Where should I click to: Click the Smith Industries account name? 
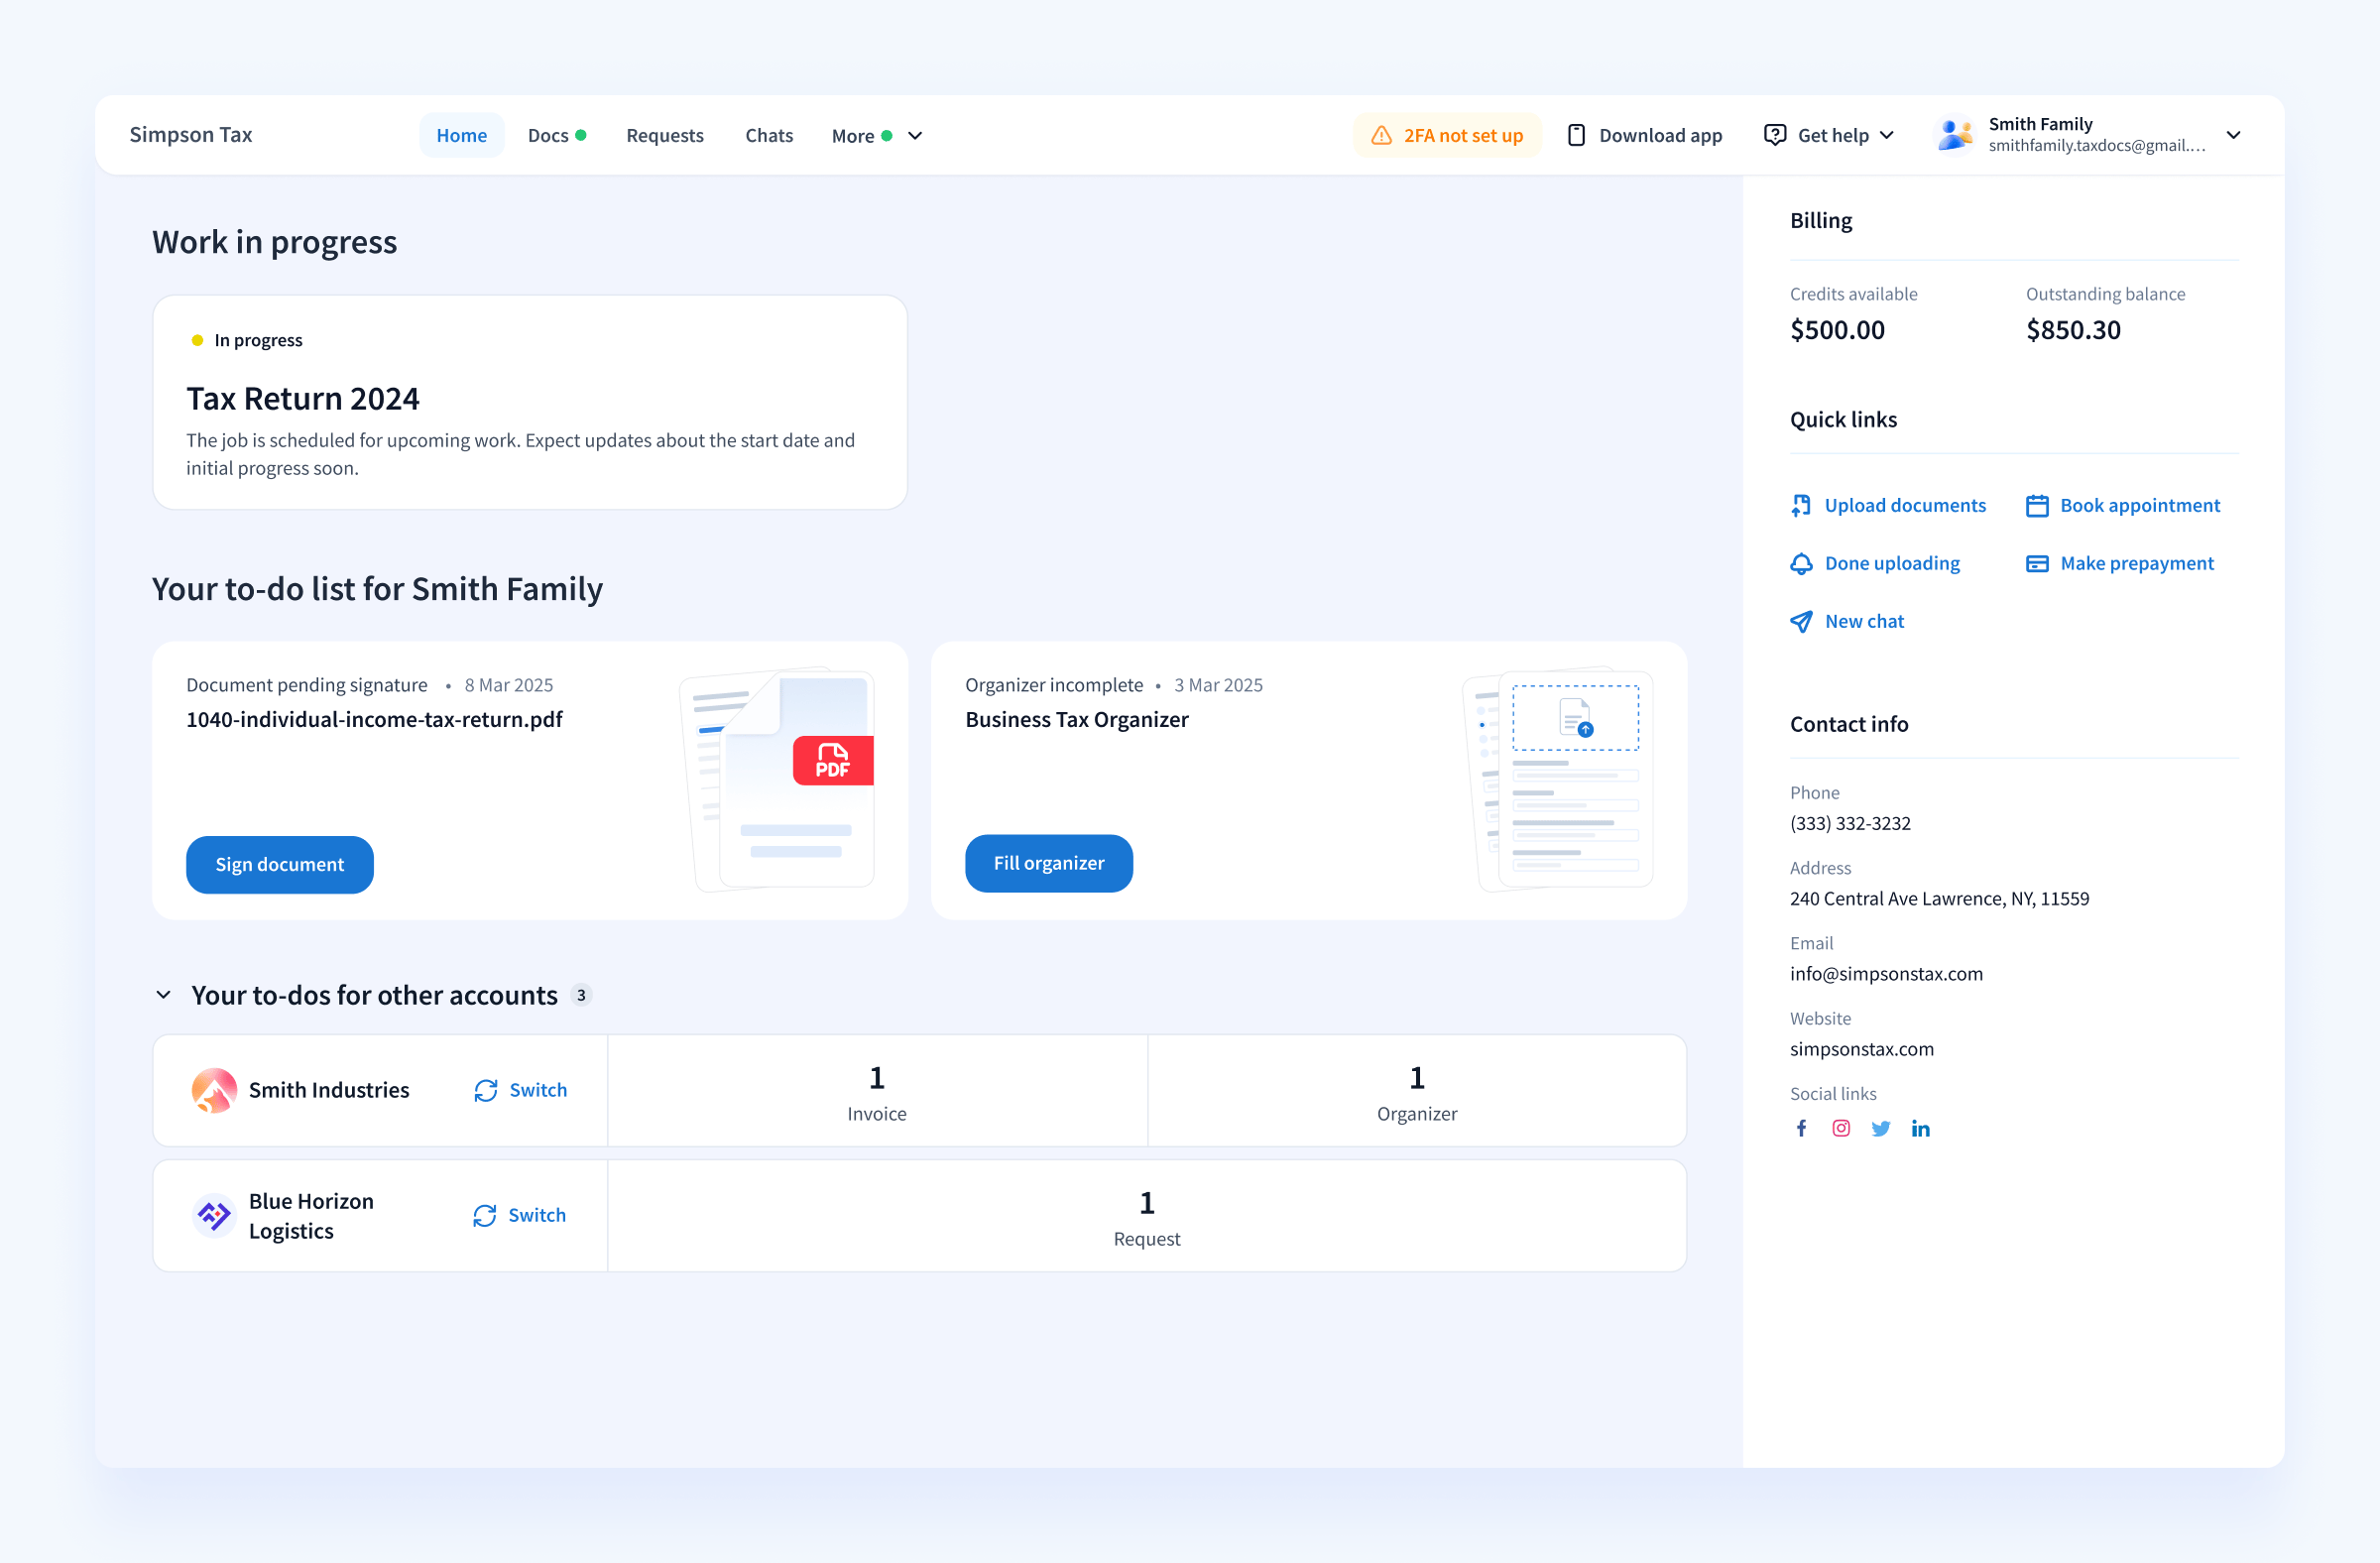coord(329,1091)
